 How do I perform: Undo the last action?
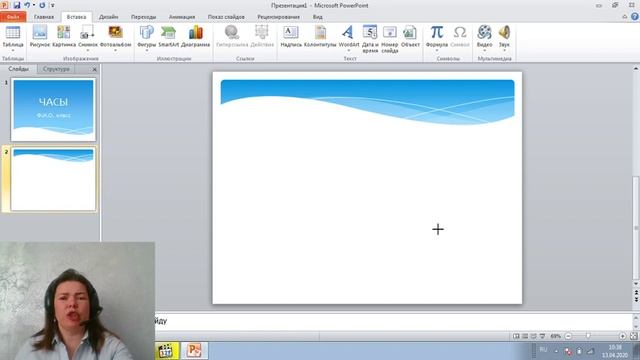pyautogui.click(x=27, y=5)
